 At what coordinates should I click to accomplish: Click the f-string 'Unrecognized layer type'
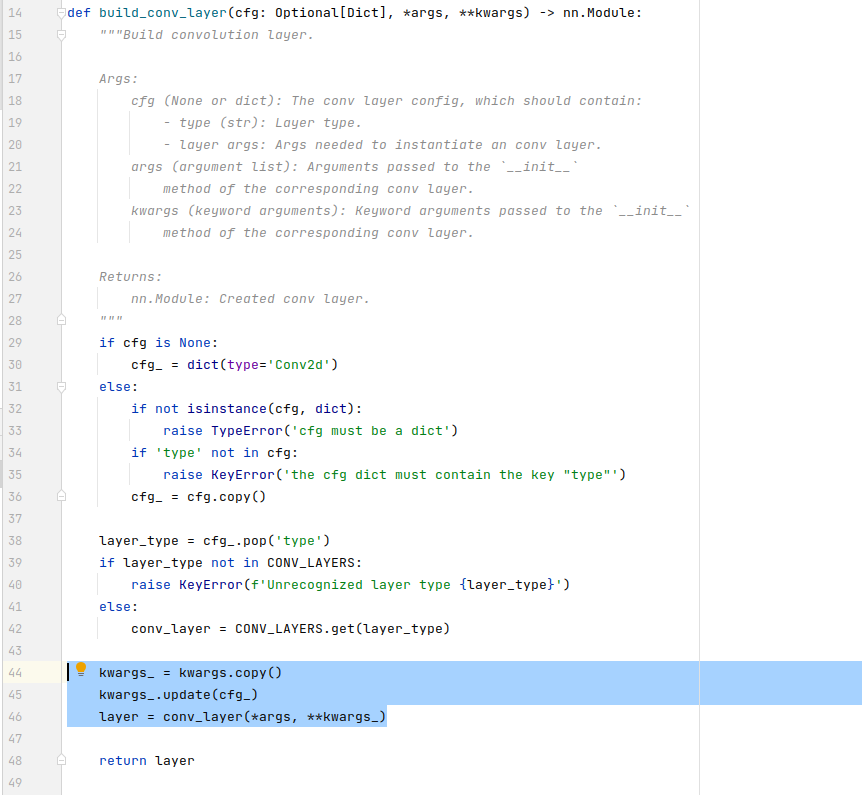pos(358,584)
